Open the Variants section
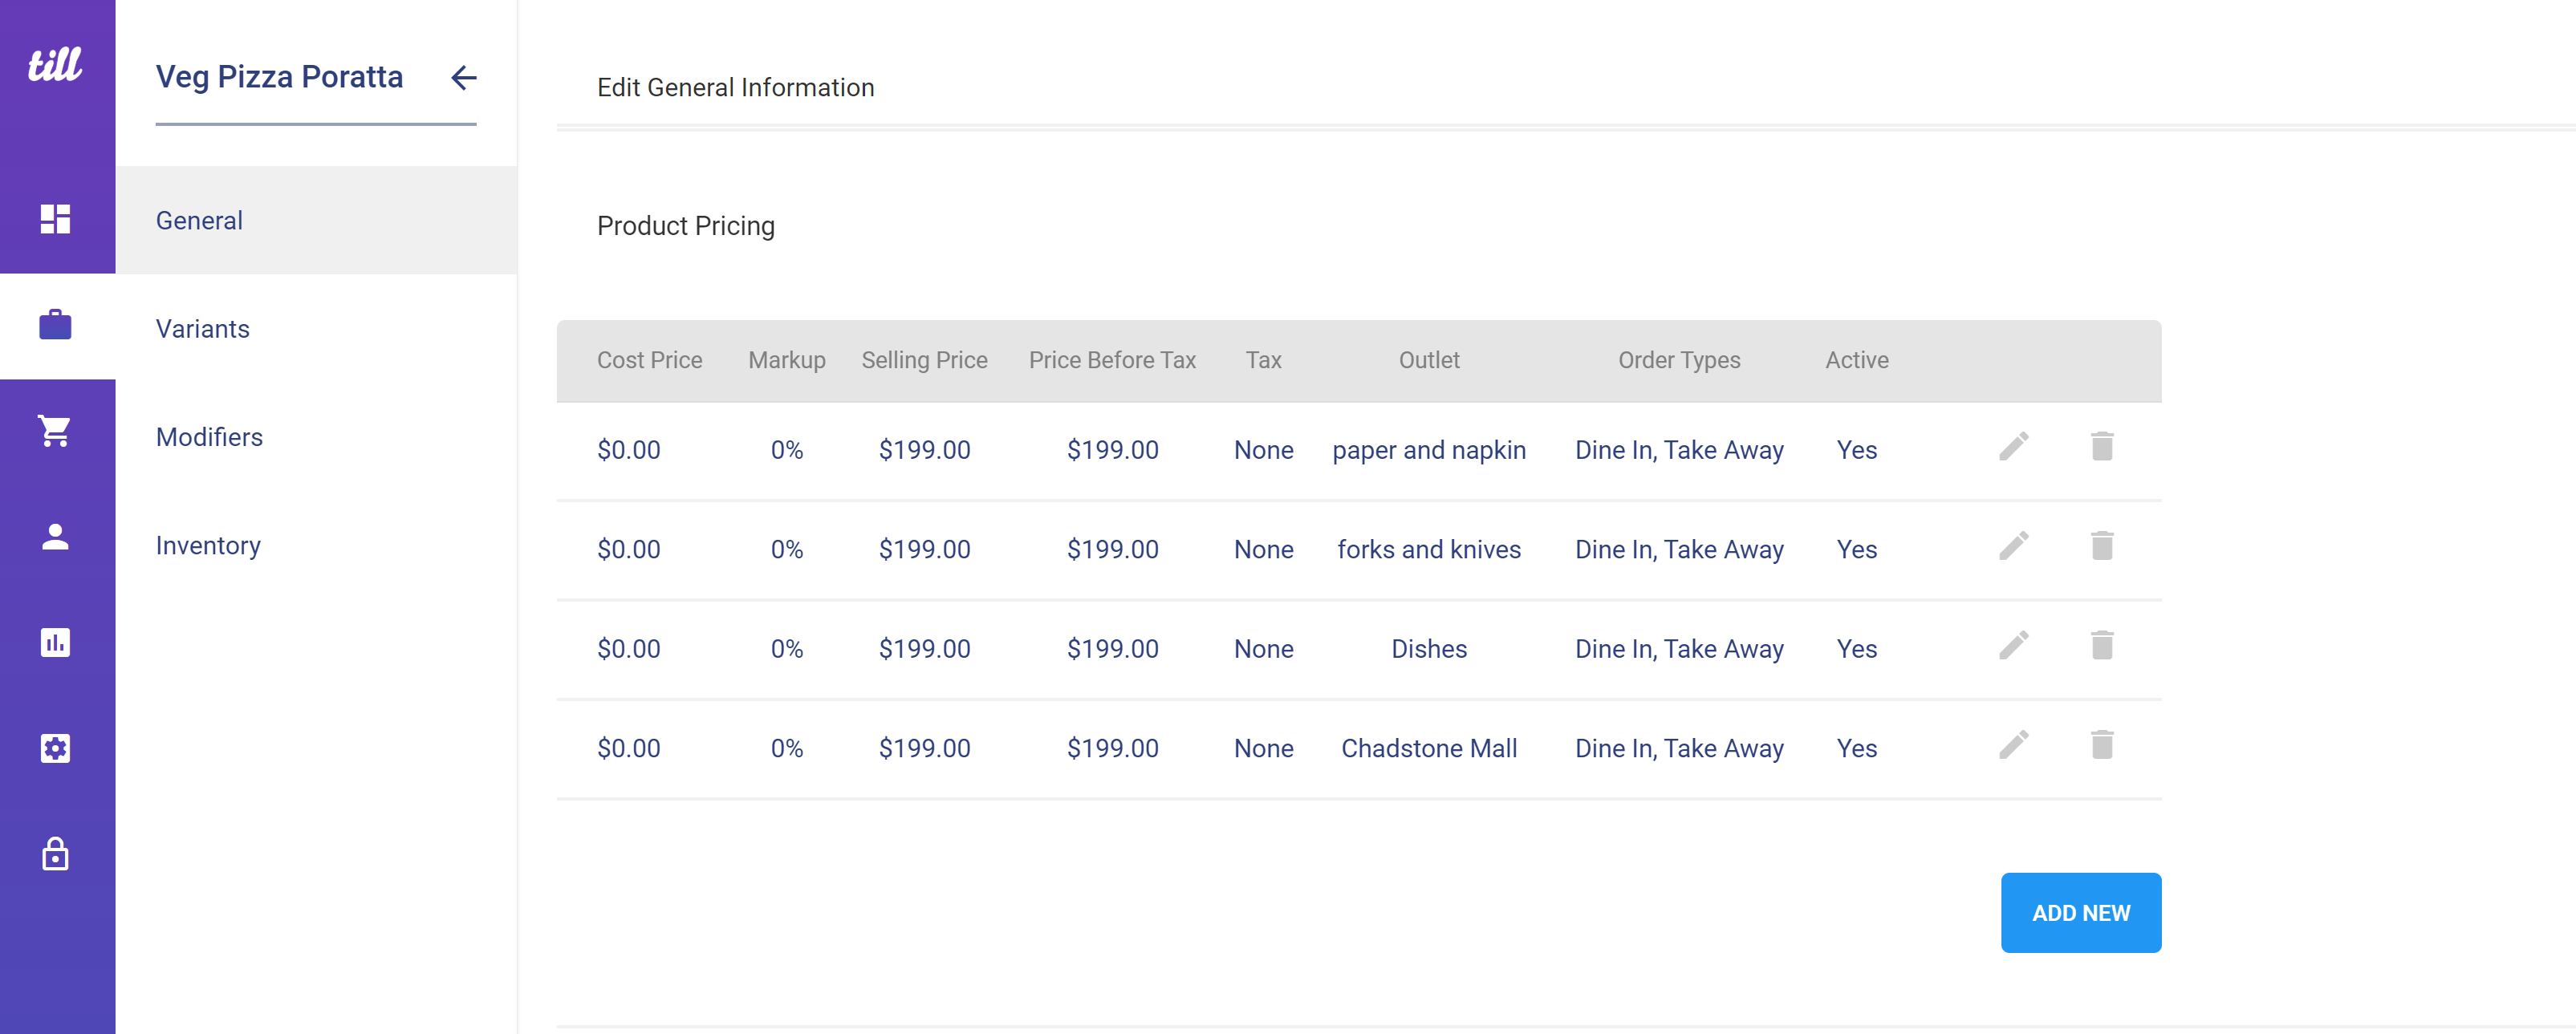This screenshot has height=1034, width=2576. [316, 328]
